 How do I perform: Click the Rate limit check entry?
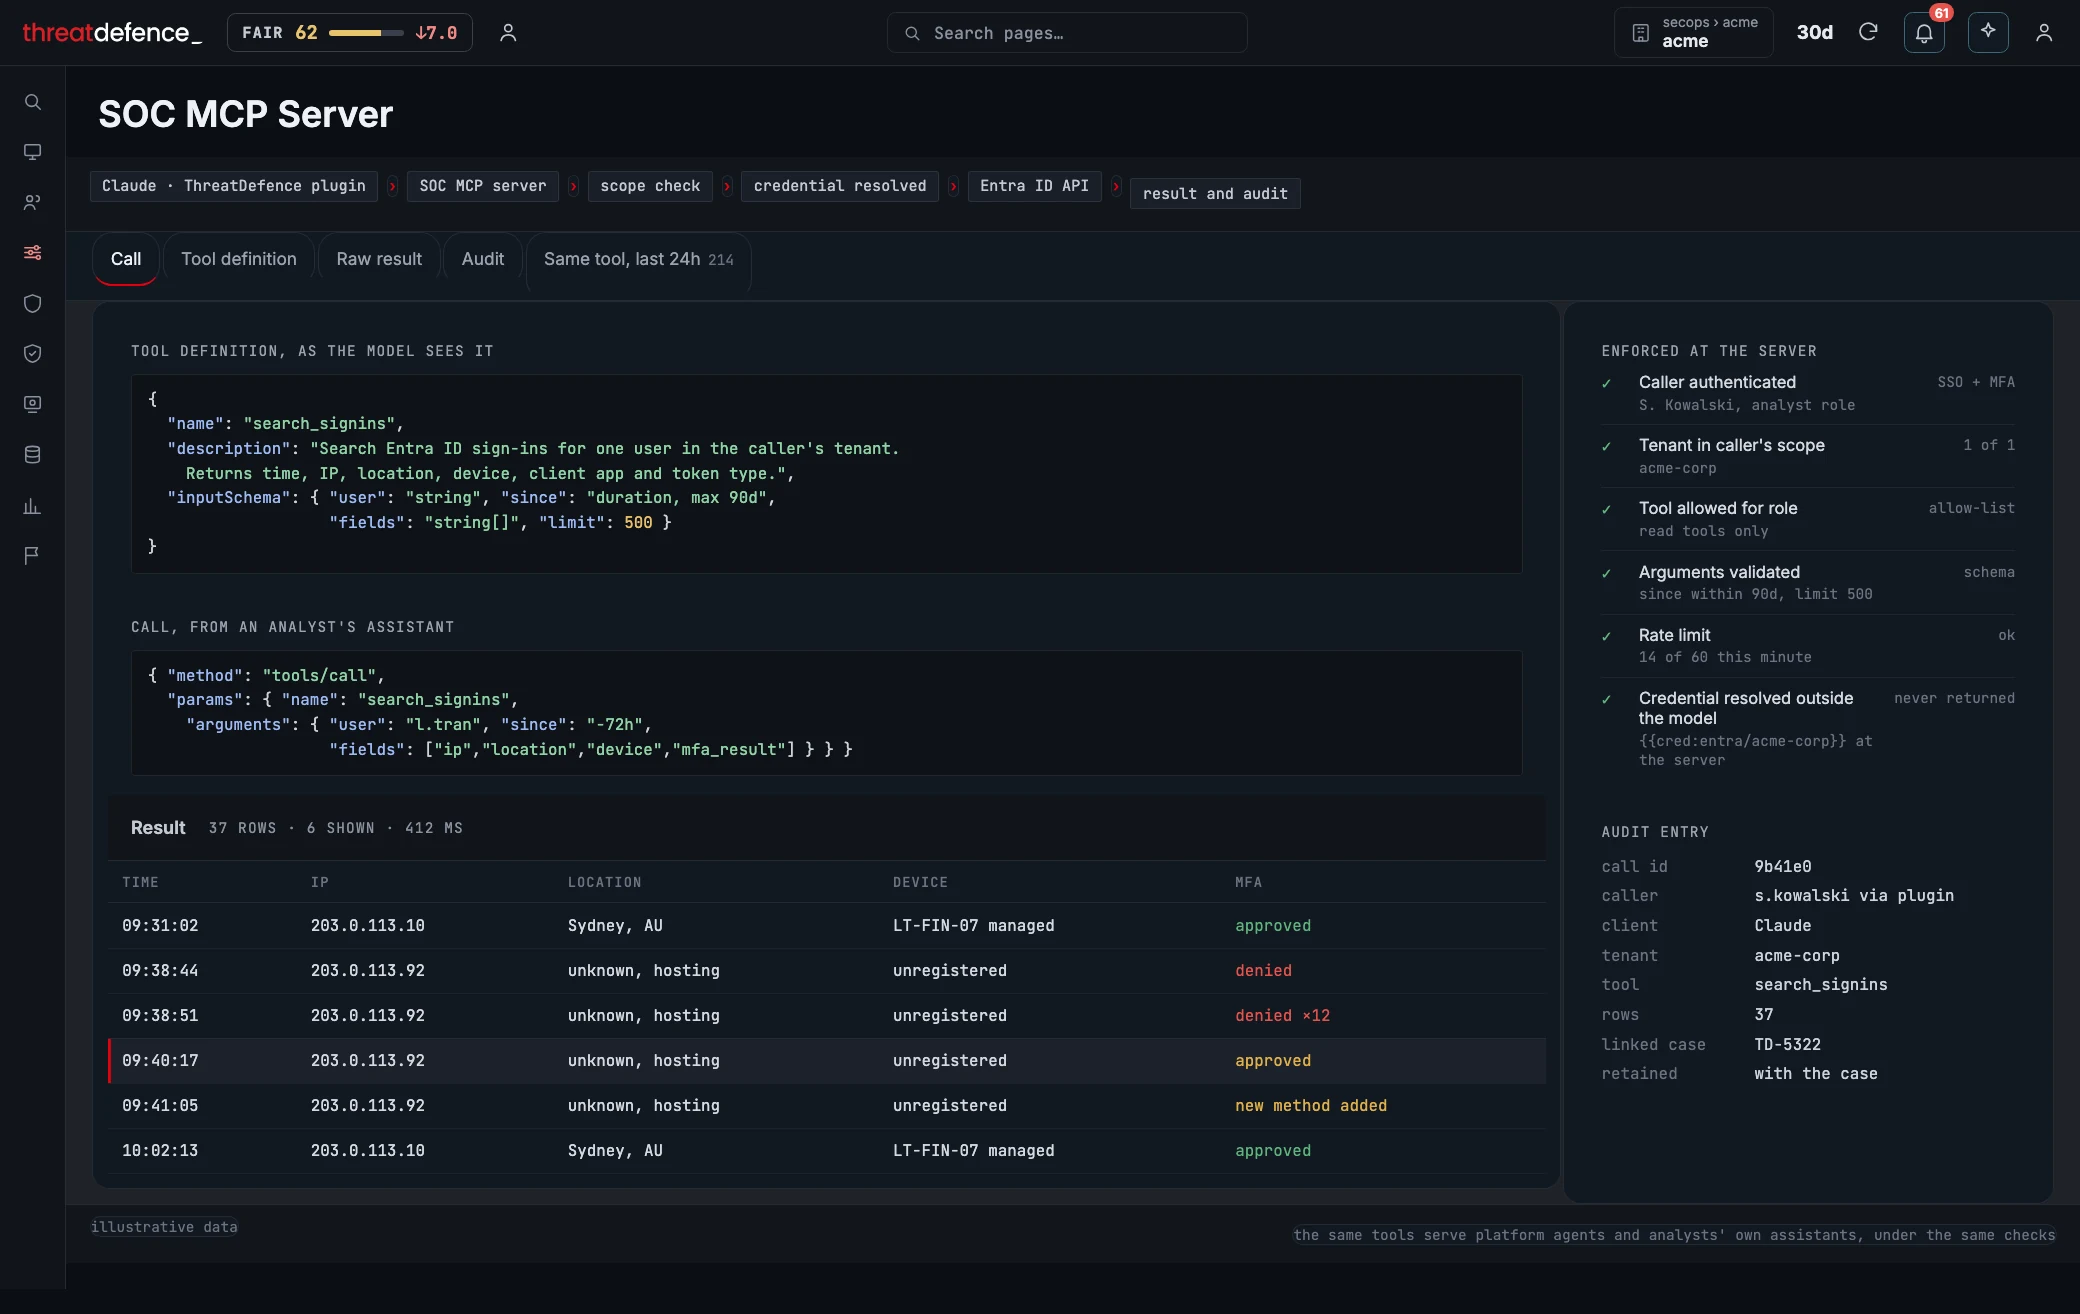click(1808, 645)
